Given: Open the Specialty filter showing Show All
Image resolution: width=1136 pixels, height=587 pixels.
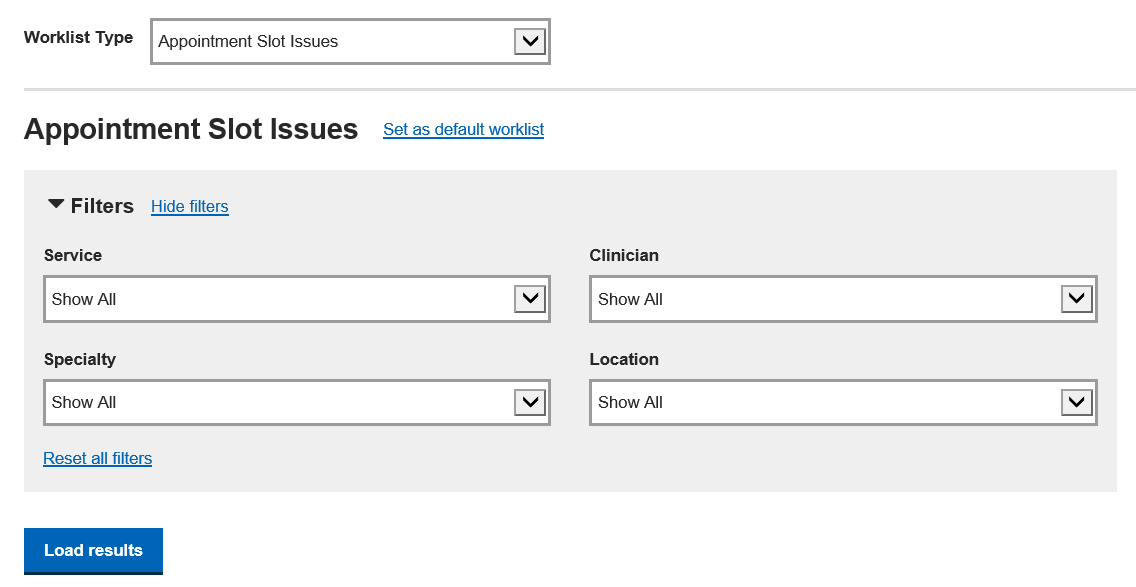Looking at the screenshot, I should [x=297, y=402].
